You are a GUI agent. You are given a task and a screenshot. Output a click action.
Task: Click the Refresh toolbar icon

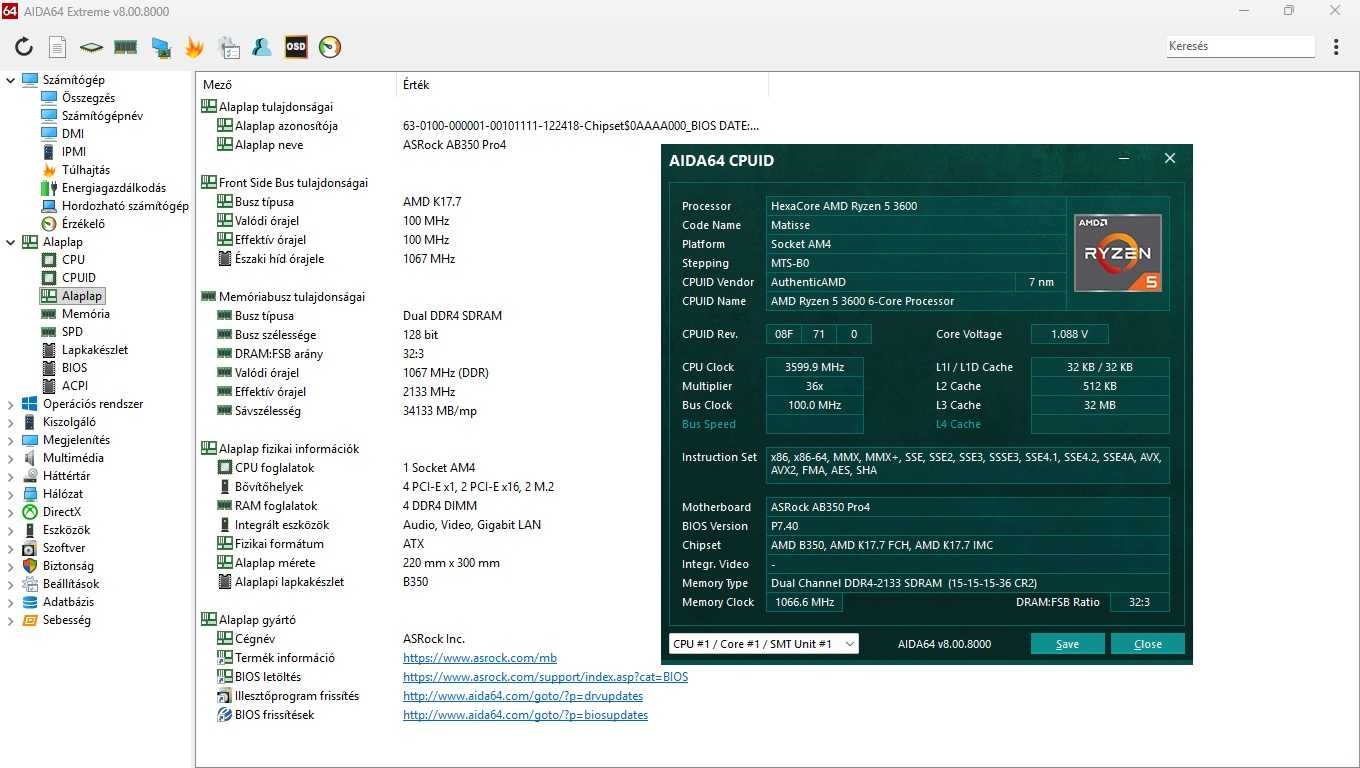(x=24, y=47)
